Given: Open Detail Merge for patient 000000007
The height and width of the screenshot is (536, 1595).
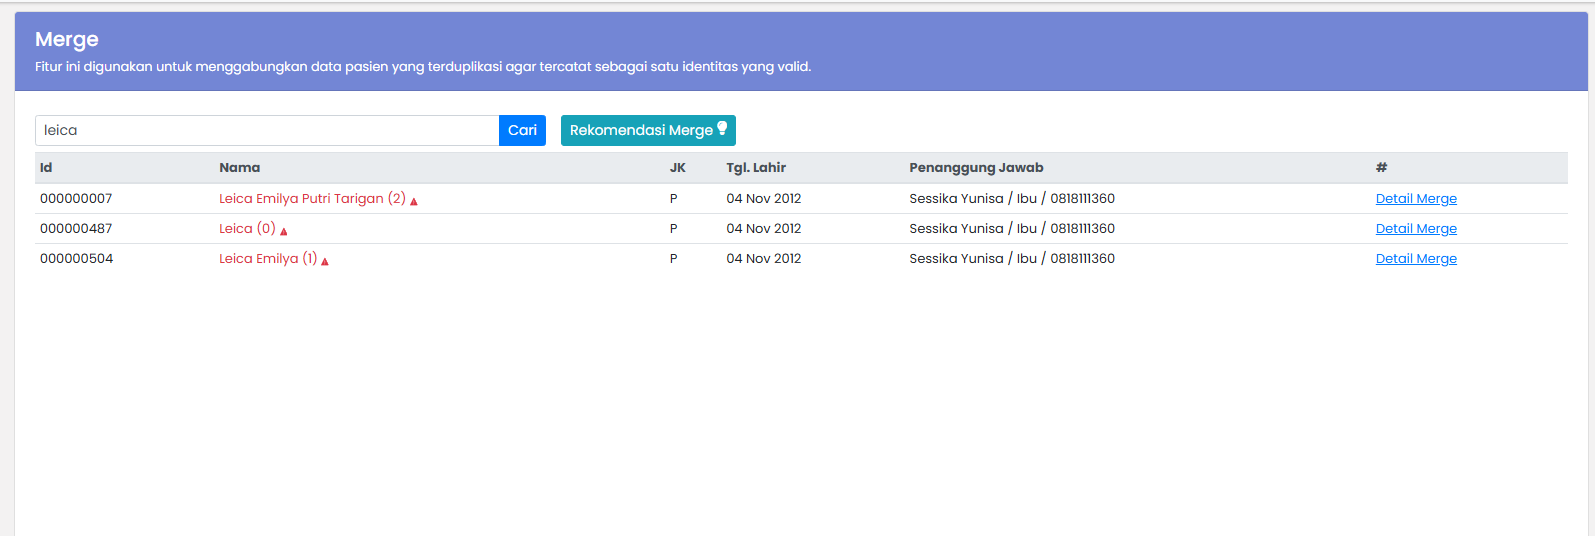Looking at the screenshot, I should [x=1416, y=199].
